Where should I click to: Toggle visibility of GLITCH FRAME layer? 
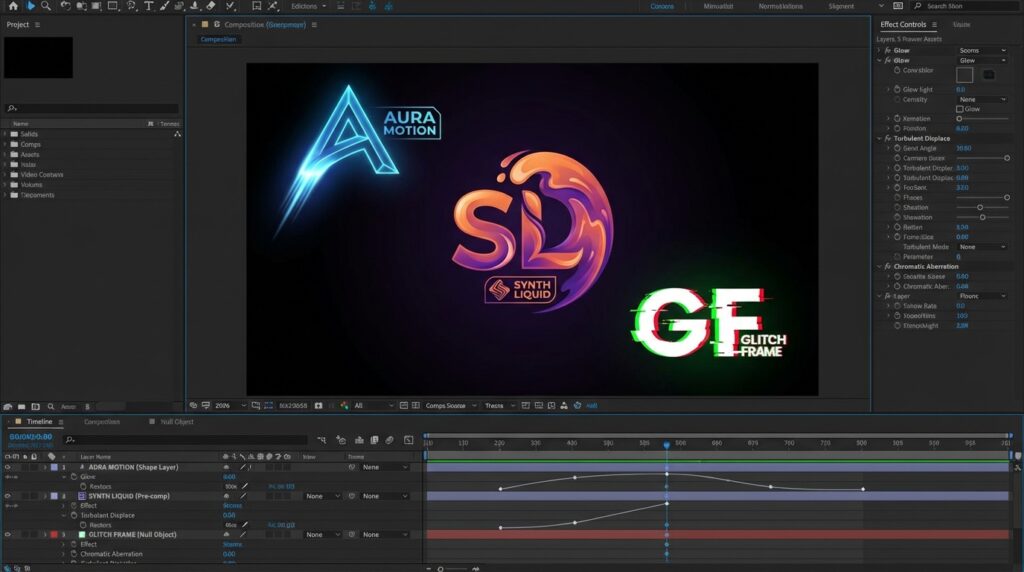pyautogui.click(x=8, y=535)
